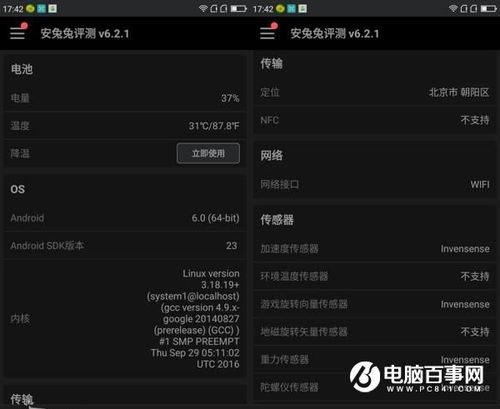The image size is (500, 409).
Task: Select the NFC 不支持 row
Action: pyautogui.click(x=375, y=120)
